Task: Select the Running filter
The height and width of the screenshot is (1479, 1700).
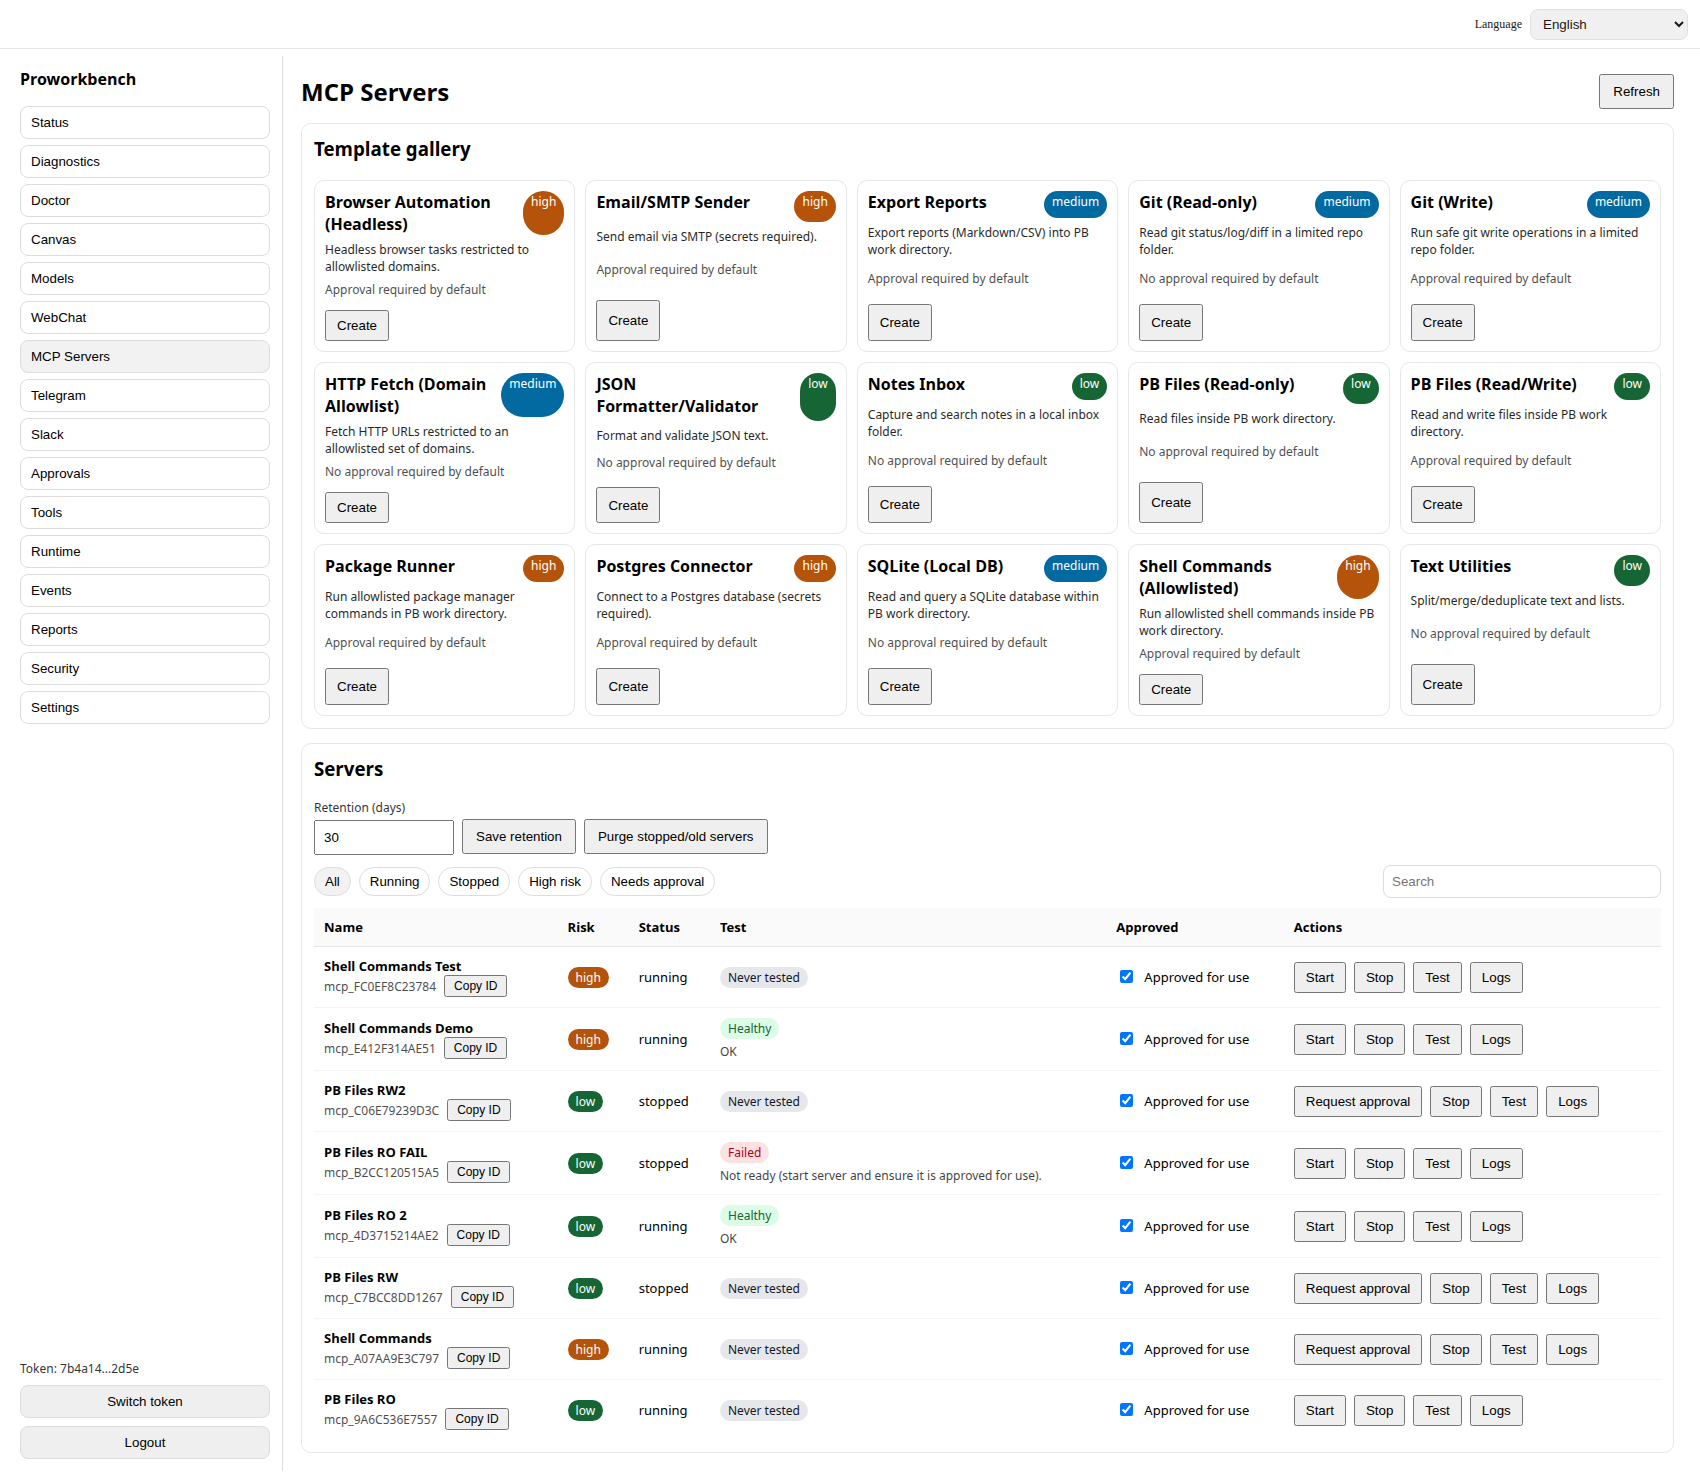Action: [x=394, y=881]
